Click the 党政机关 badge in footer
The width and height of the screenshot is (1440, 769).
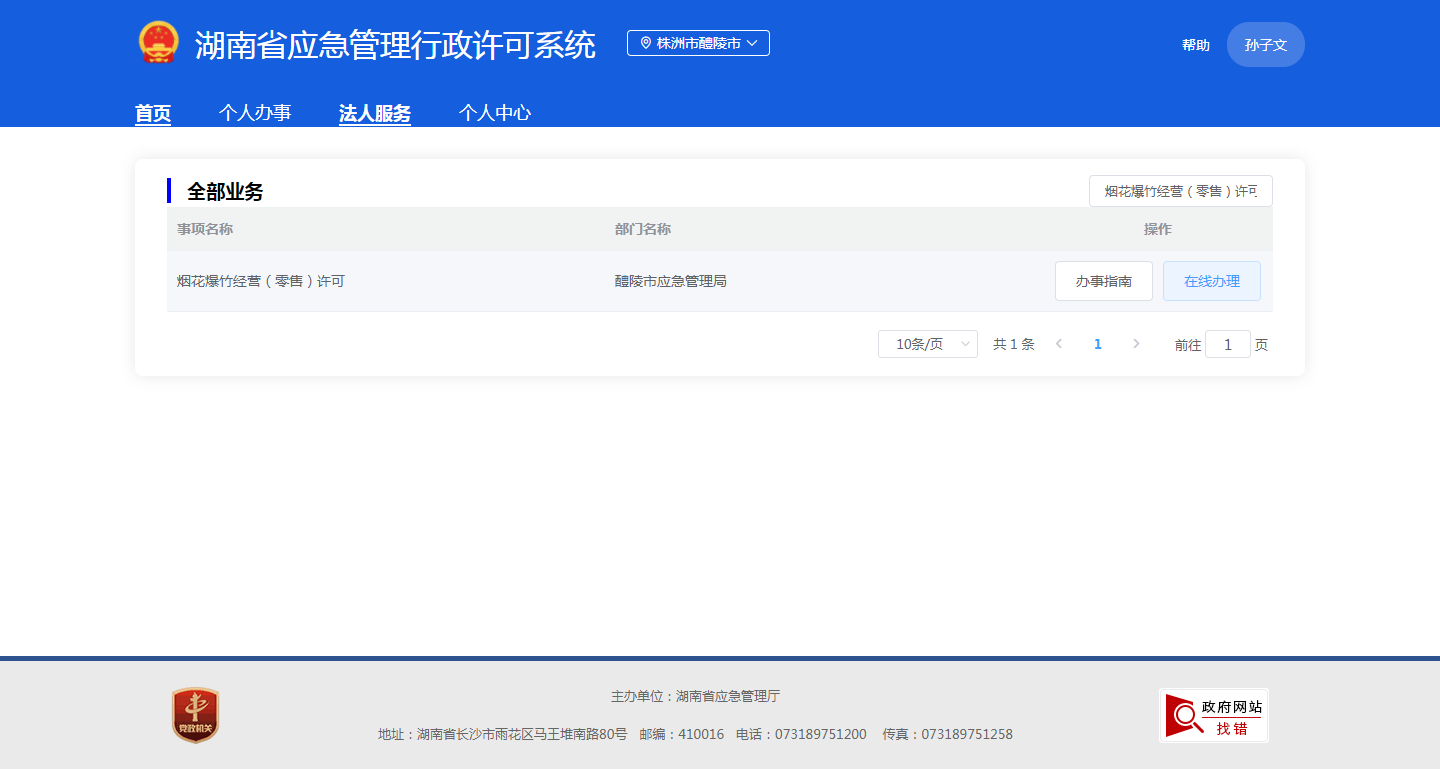click(x=195, y=715)
